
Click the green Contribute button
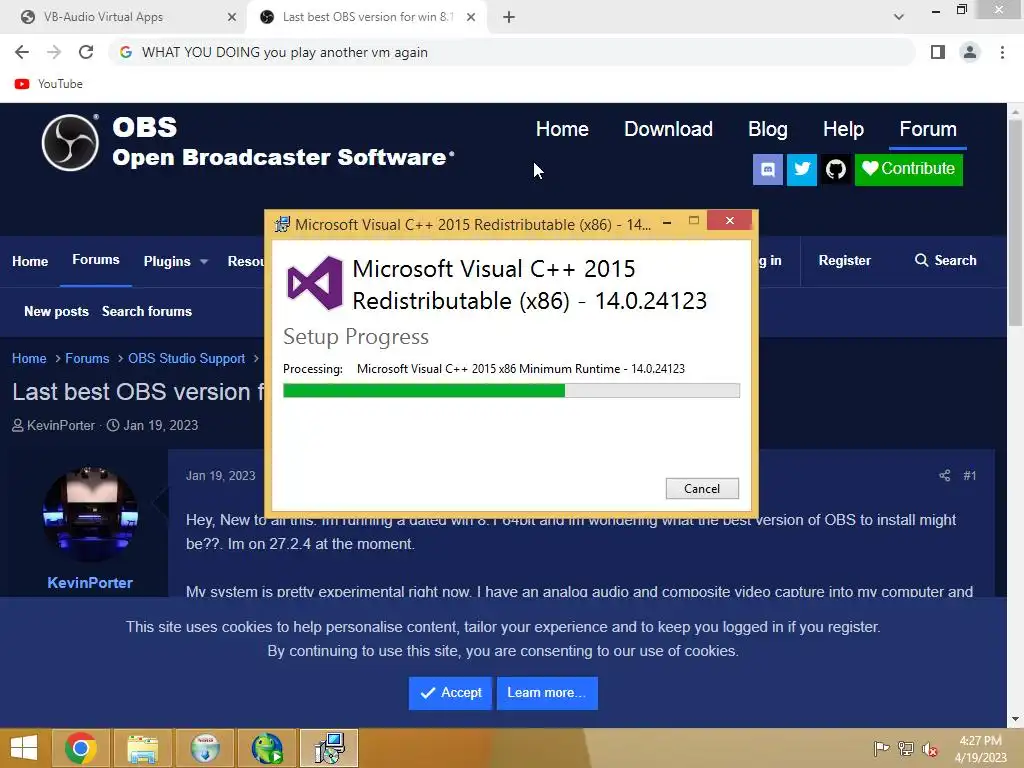tap(908, 169)
